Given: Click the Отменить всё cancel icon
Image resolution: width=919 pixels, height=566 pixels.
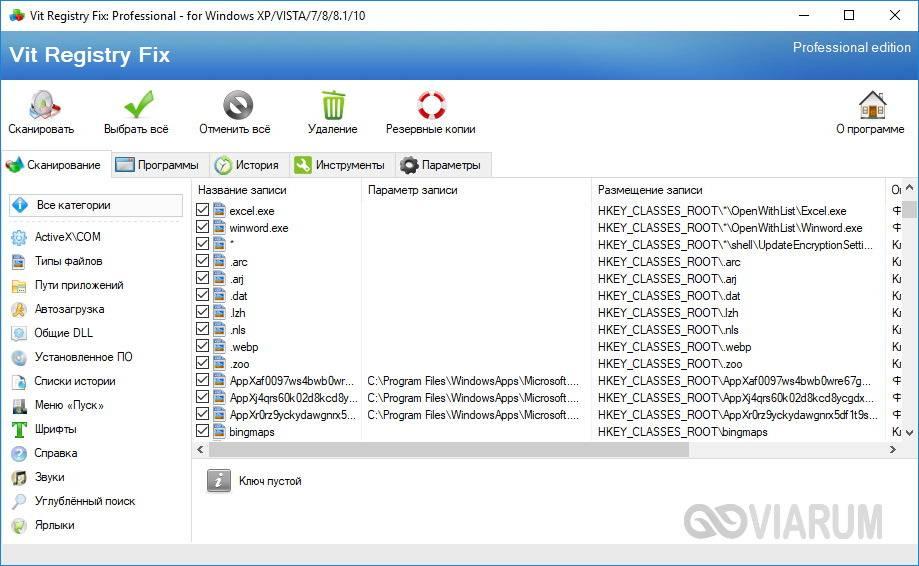Looking at the screenshot, I should click(237, 105).
